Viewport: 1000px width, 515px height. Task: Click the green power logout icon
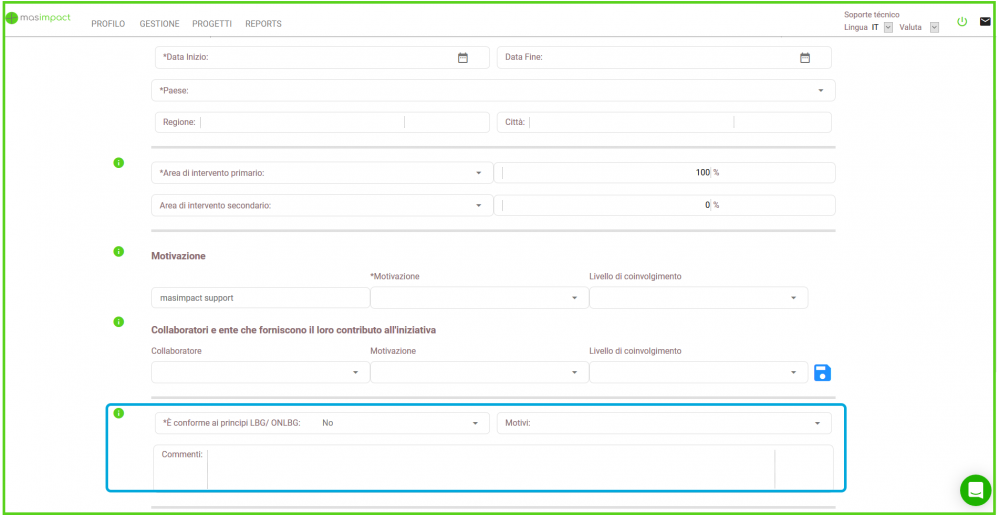point(962,21)
